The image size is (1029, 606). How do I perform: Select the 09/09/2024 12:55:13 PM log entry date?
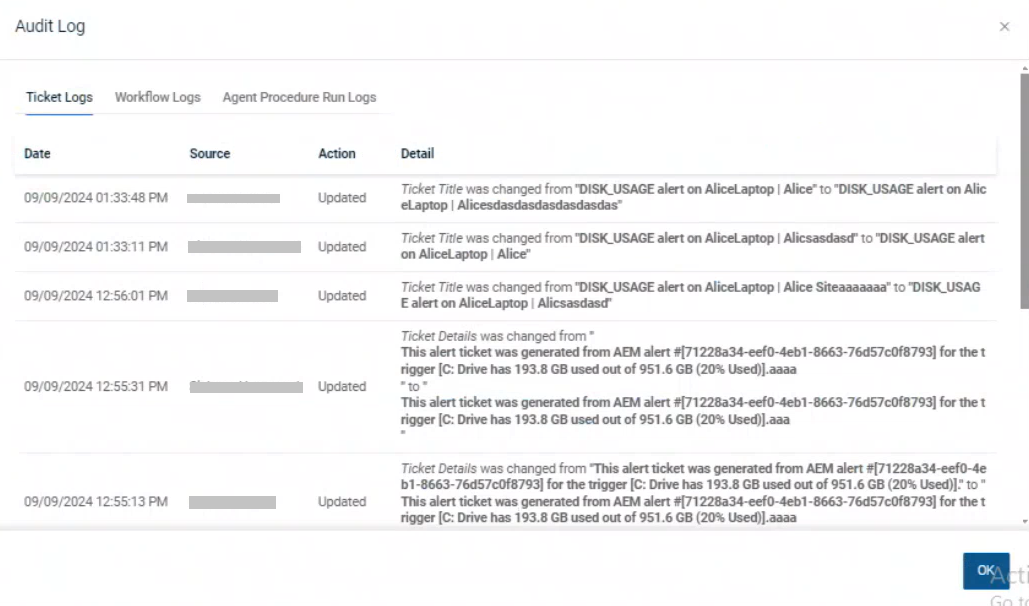tap(96, 502)
